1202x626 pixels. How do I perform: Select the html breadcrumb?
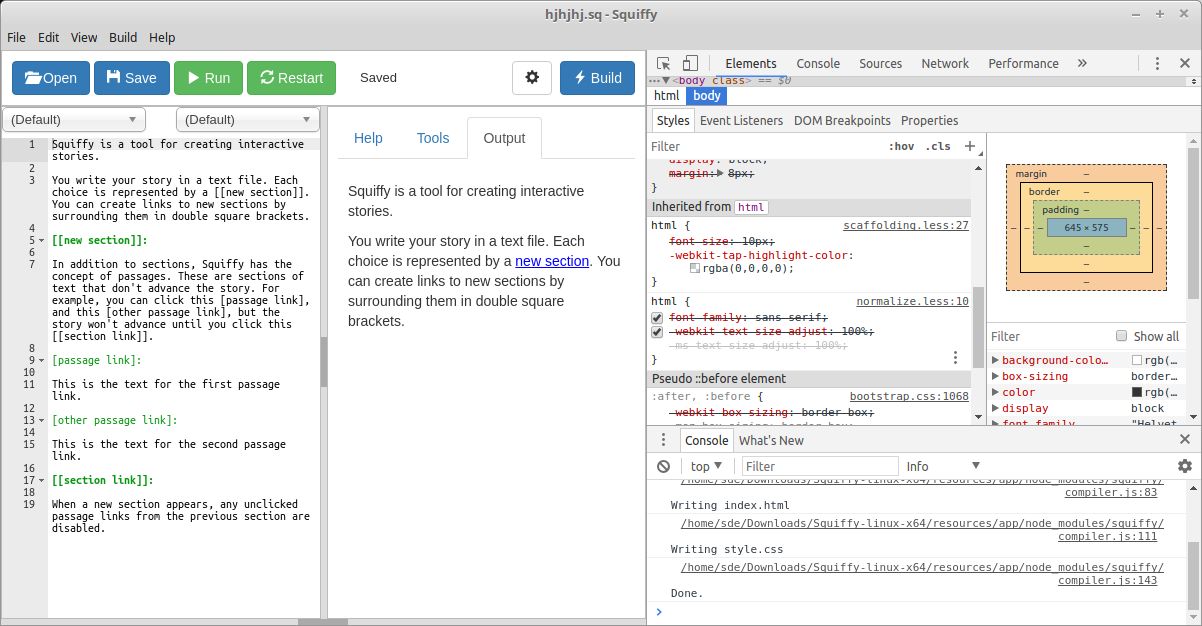[x=666, y=96]
